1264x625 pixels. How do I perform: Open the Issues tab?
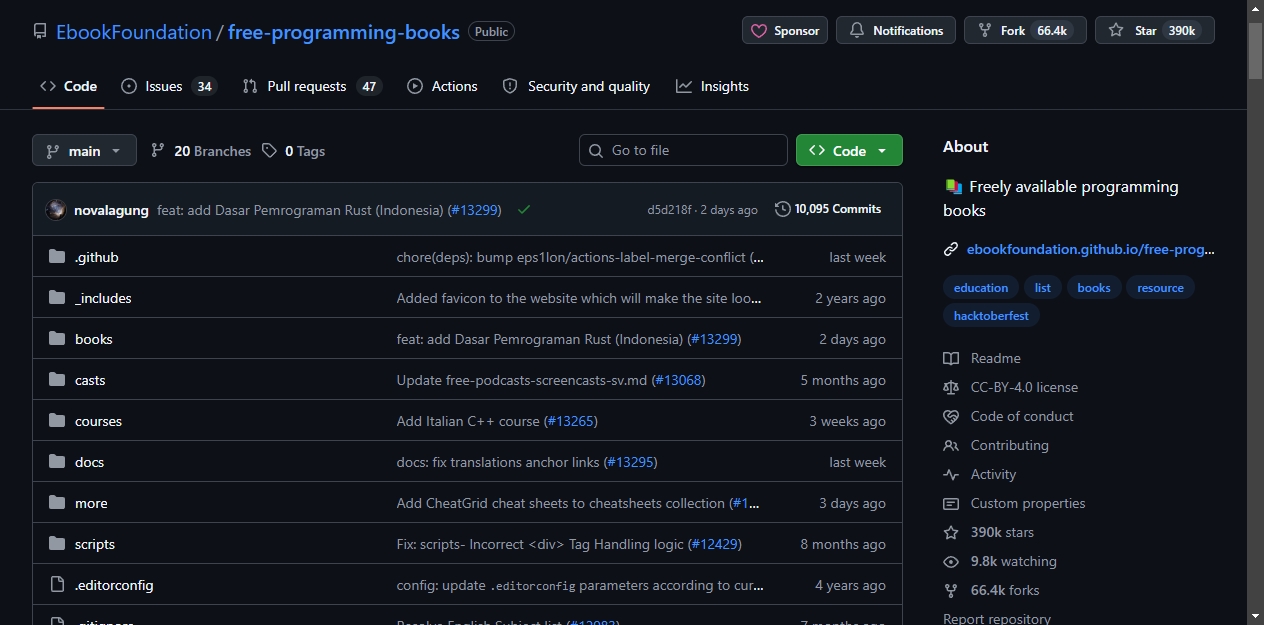point(168,86)
